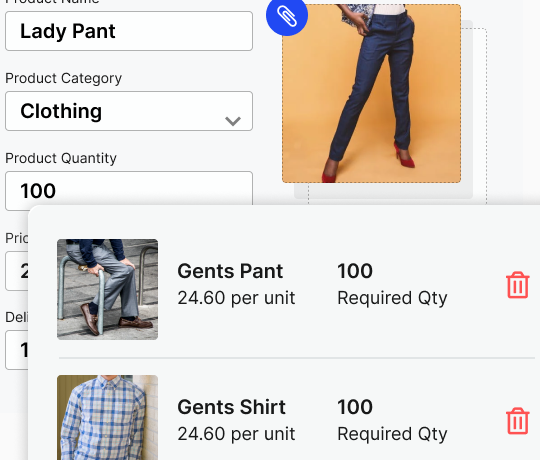Click the Product Category label

pyautogui.click(x=63, y=79)
